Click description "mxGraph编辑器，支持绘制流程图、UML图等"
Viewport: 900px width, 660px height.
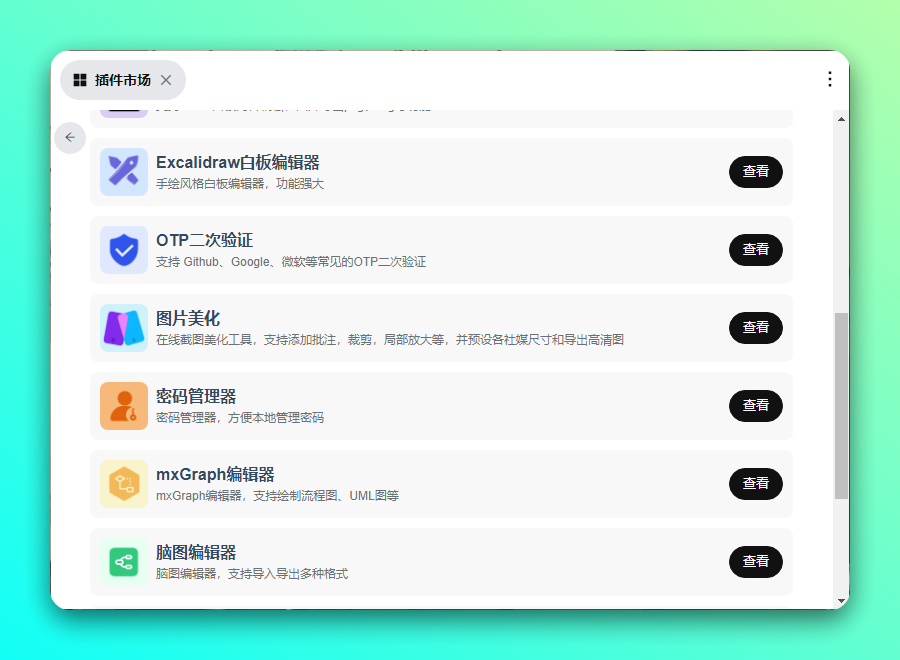click(x=277, y=496)
